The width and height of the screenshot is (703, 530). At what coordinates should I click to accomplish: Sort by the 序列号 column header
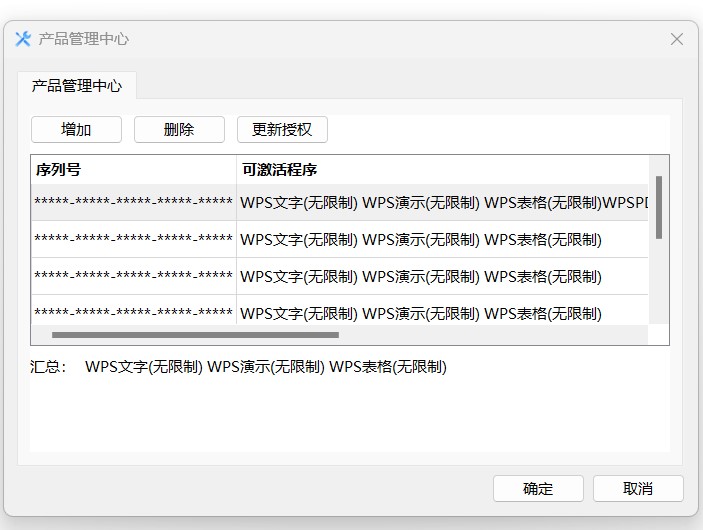click(x=133, y=170)
